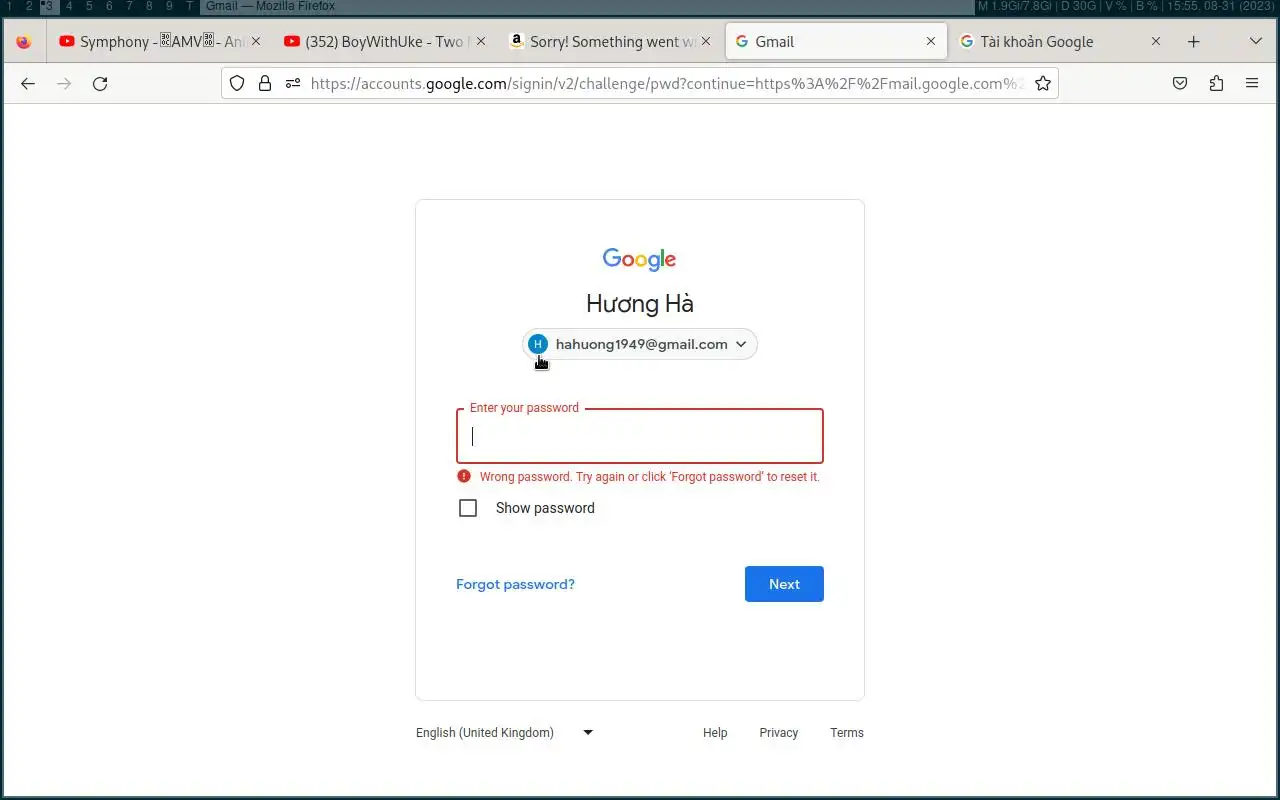Screen dimensions: 1280x800
Task: Tick the Show password checkbox
Action: pyautogui.click(x=468, y=508)
